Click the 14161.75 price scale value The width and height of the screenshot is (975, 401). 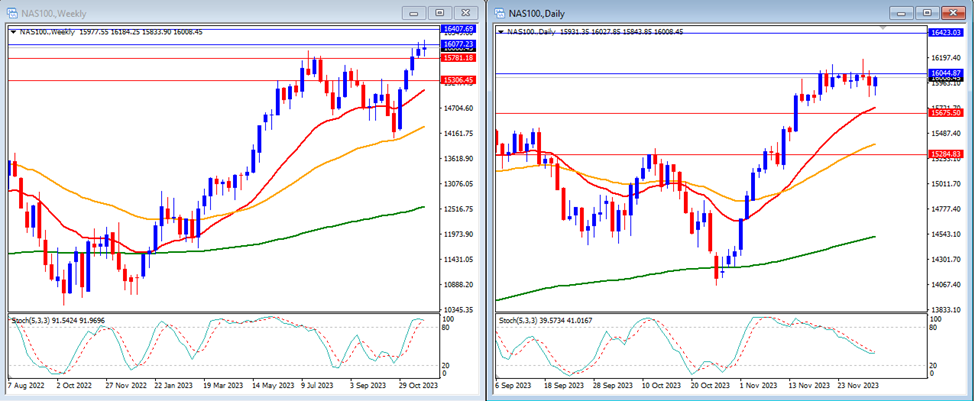pyautogui.click(x=456, y=134)
